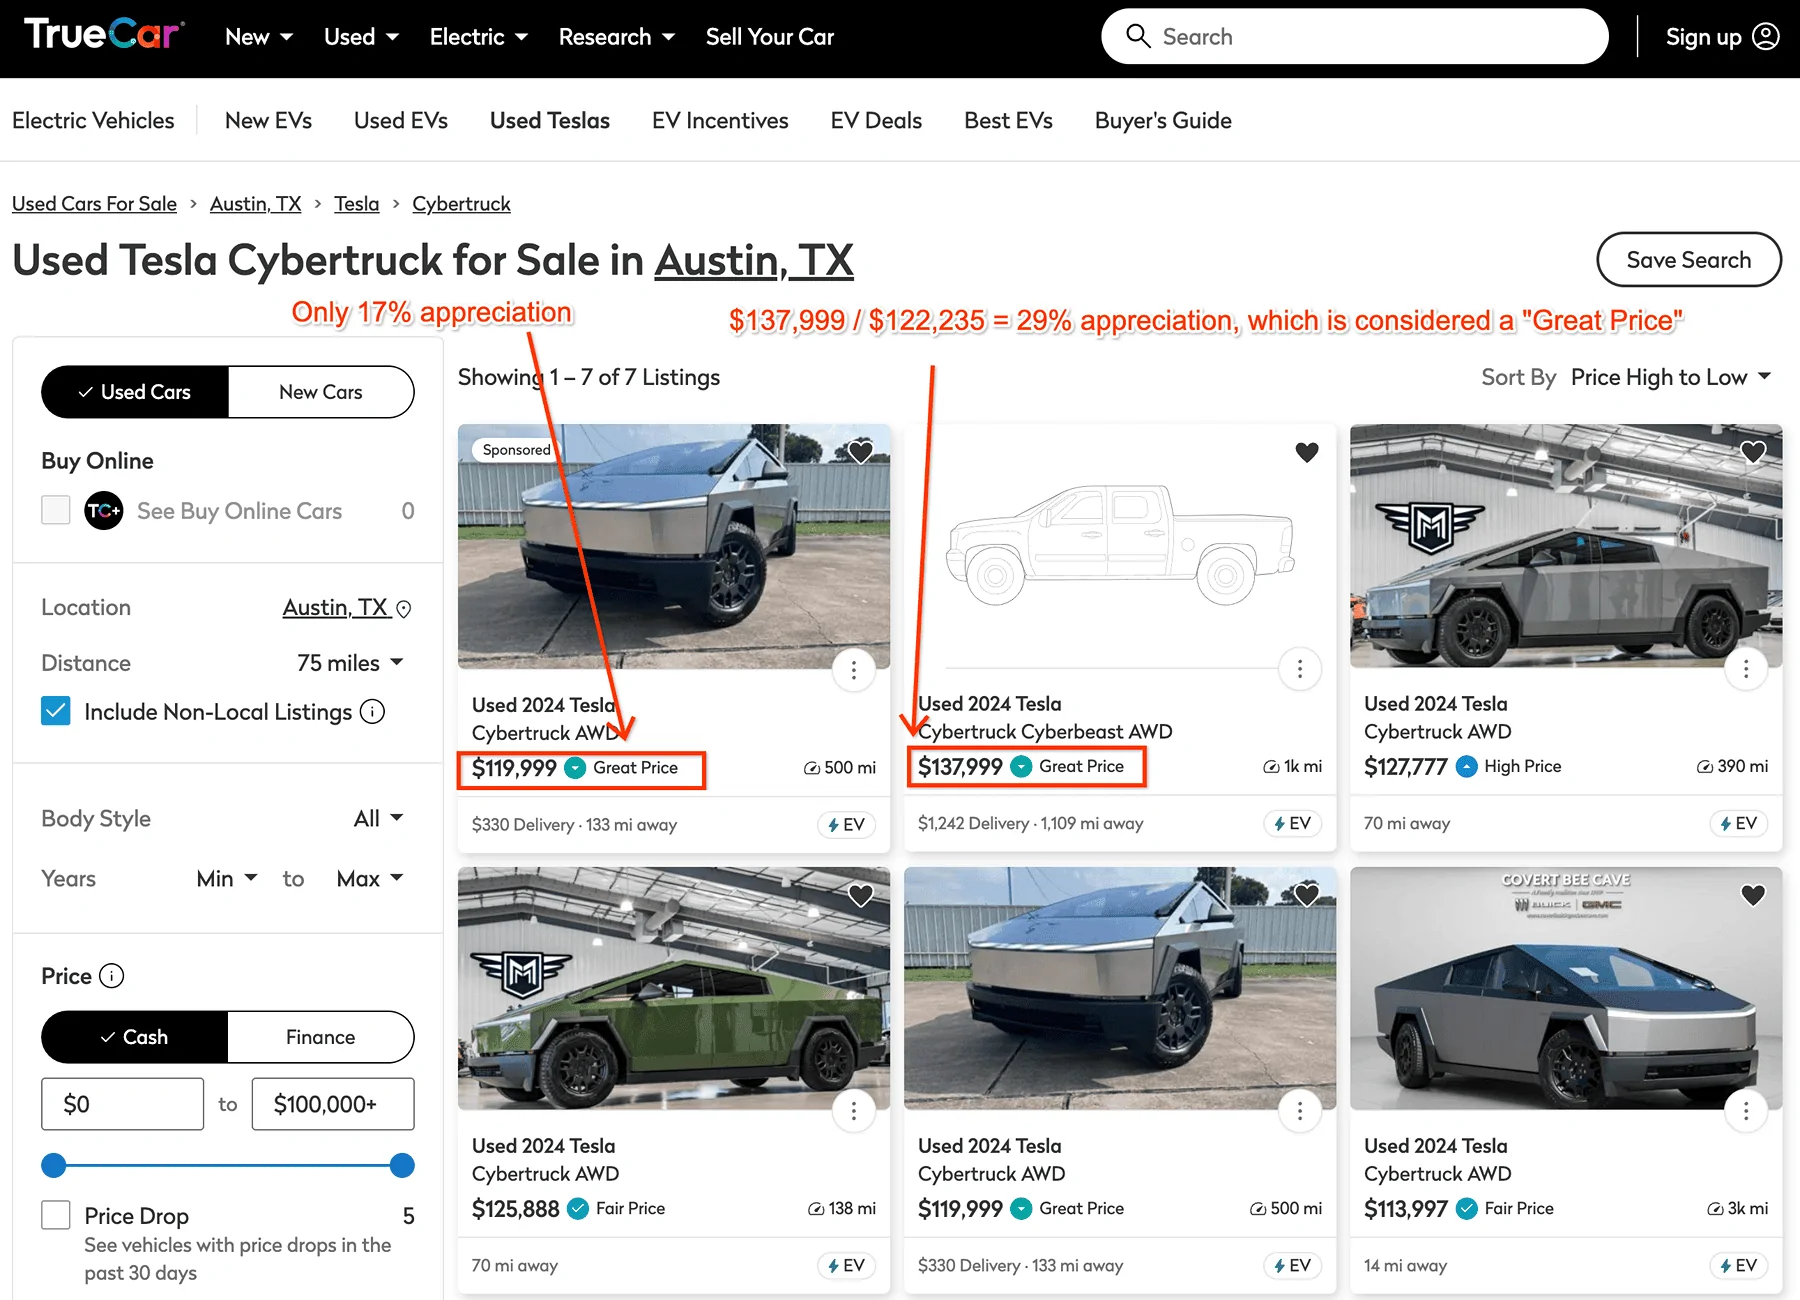1800x1300 pixels.
Task: Click the EV badge on the $113,997 listing
Action: click(1738, 1266)
